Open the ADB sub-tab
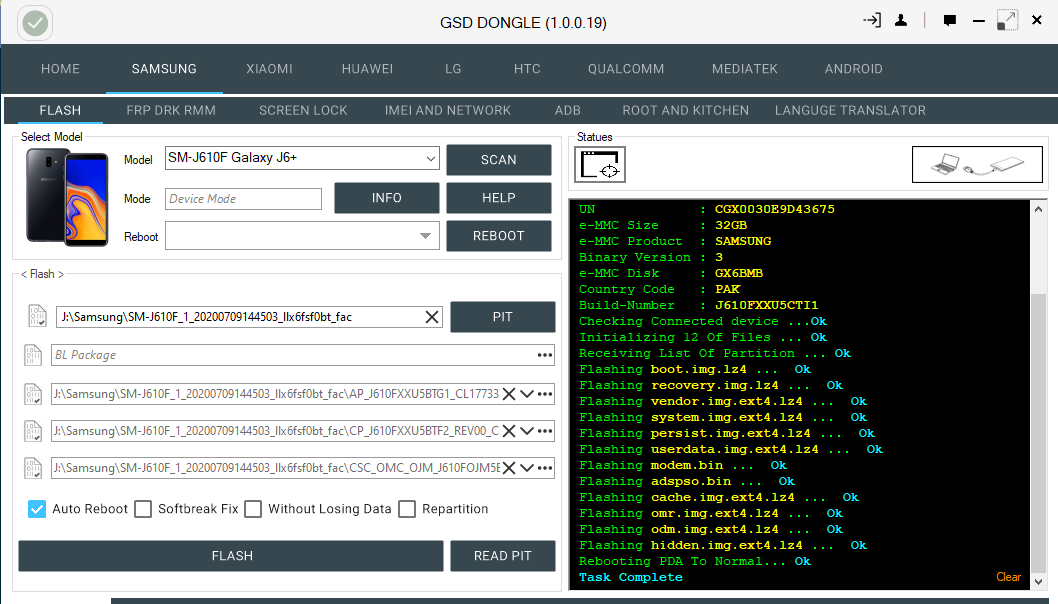The image size is (1058, 604). coord(567,111)
